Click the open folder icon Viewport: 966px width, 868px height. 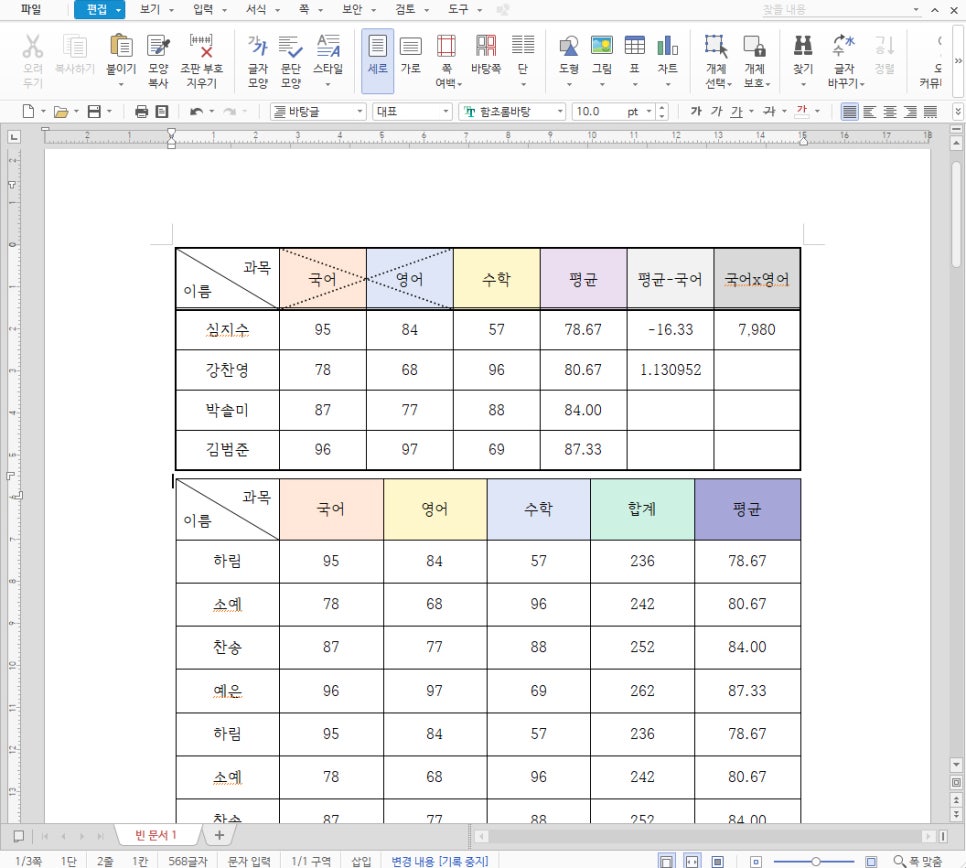coord(60,112)
